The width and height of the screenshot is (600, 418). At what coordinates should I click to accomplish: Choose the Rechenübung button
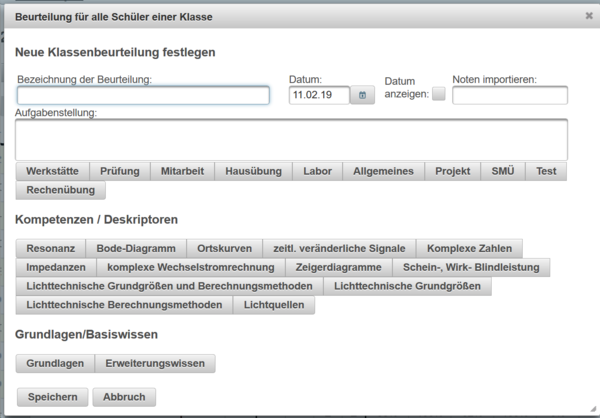click(x=60, y=190)
